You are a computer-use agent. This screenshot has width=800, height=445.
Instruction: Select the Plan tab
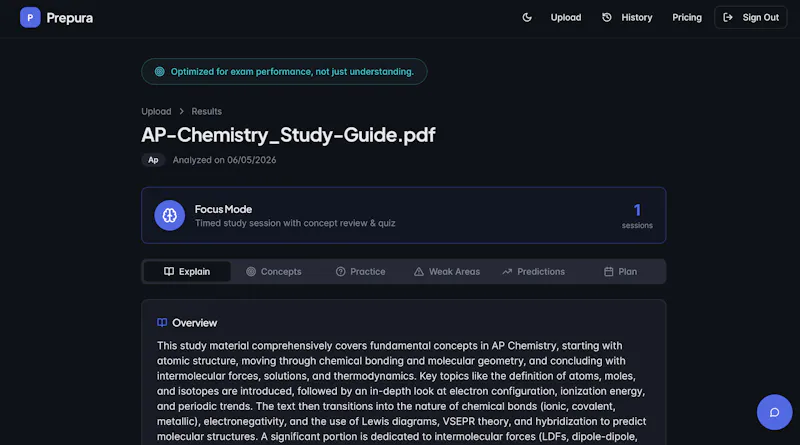click(x=620, y=271)
